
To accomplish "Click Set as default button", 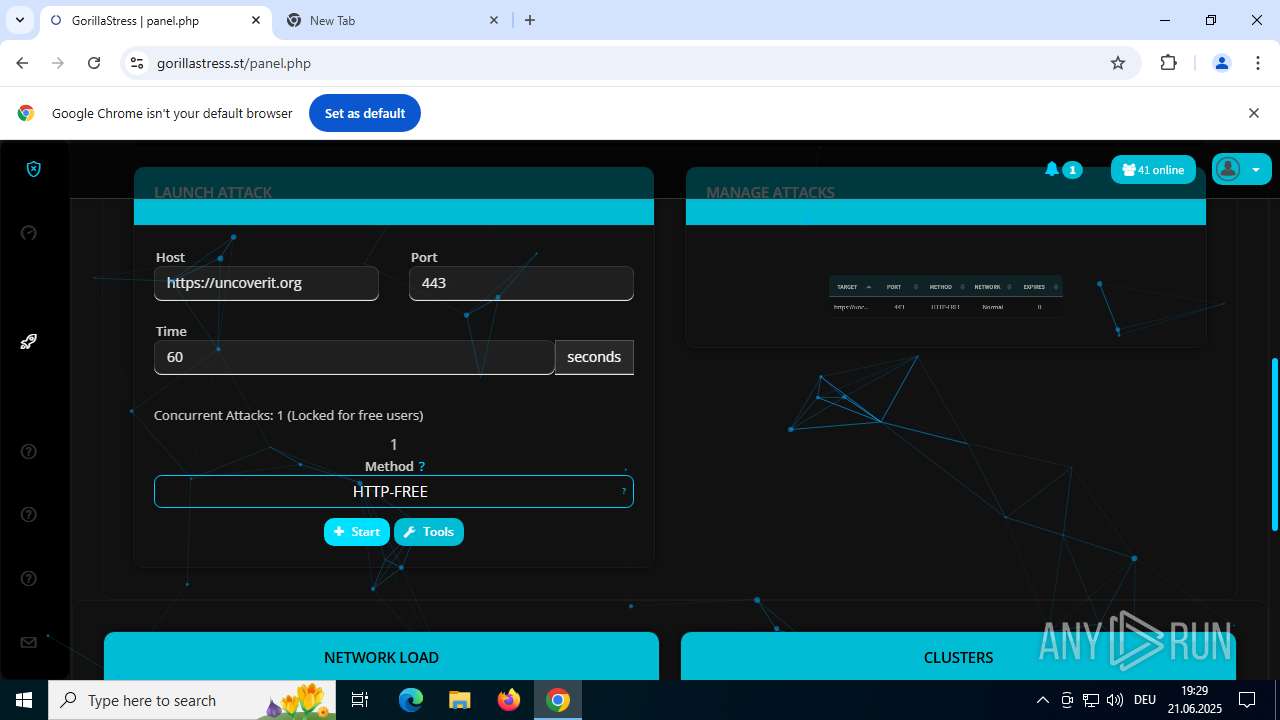I will pos(365,113).
